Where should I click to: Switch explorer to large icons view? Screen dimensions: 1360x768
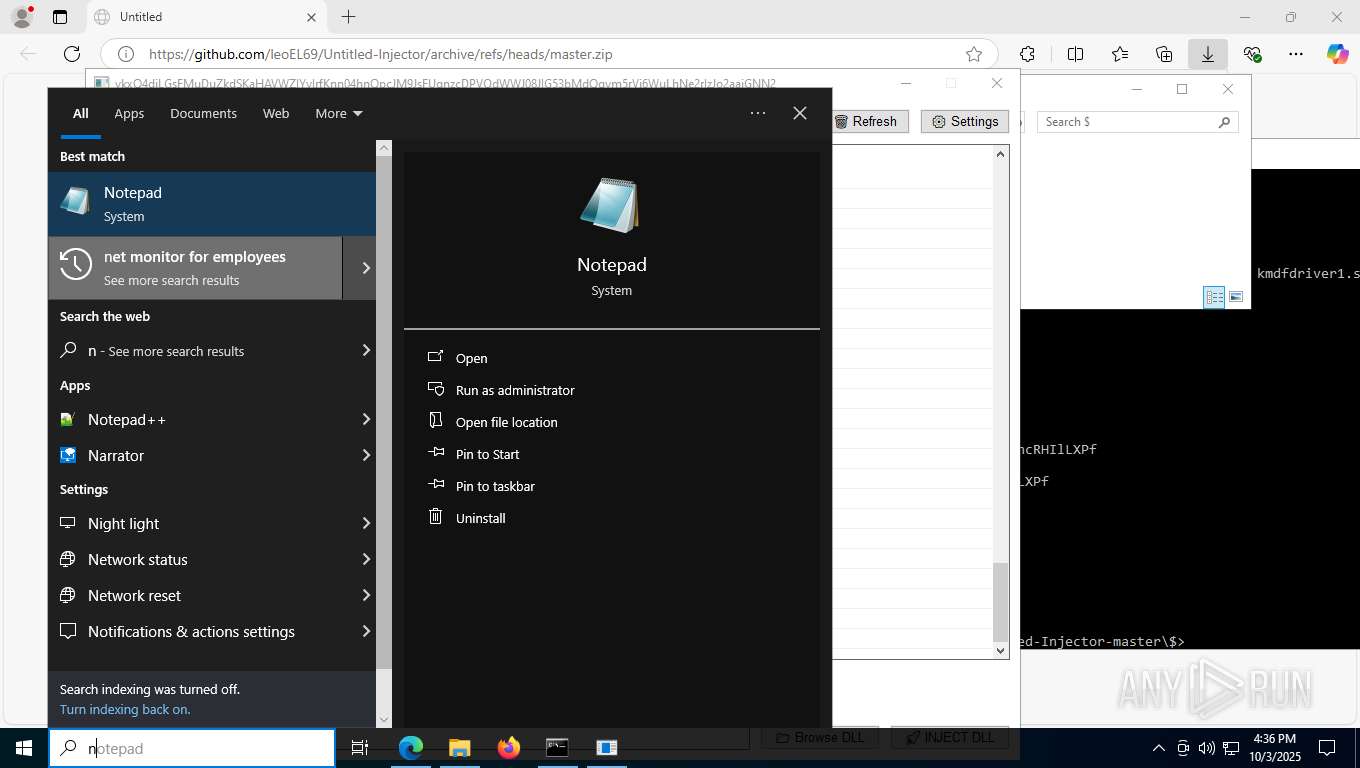pos(1236,297)
